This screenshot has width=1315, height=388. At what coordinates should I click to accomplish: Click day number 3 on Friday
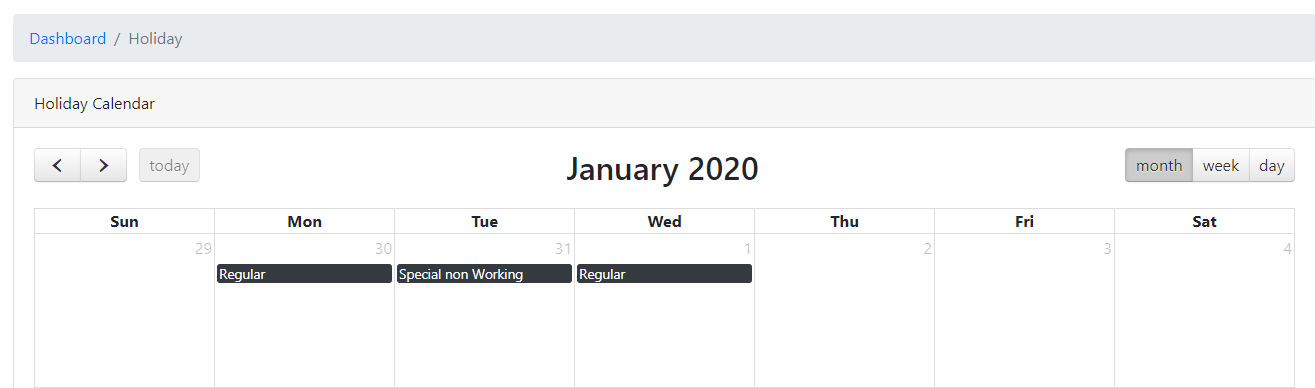[1107, 248]
